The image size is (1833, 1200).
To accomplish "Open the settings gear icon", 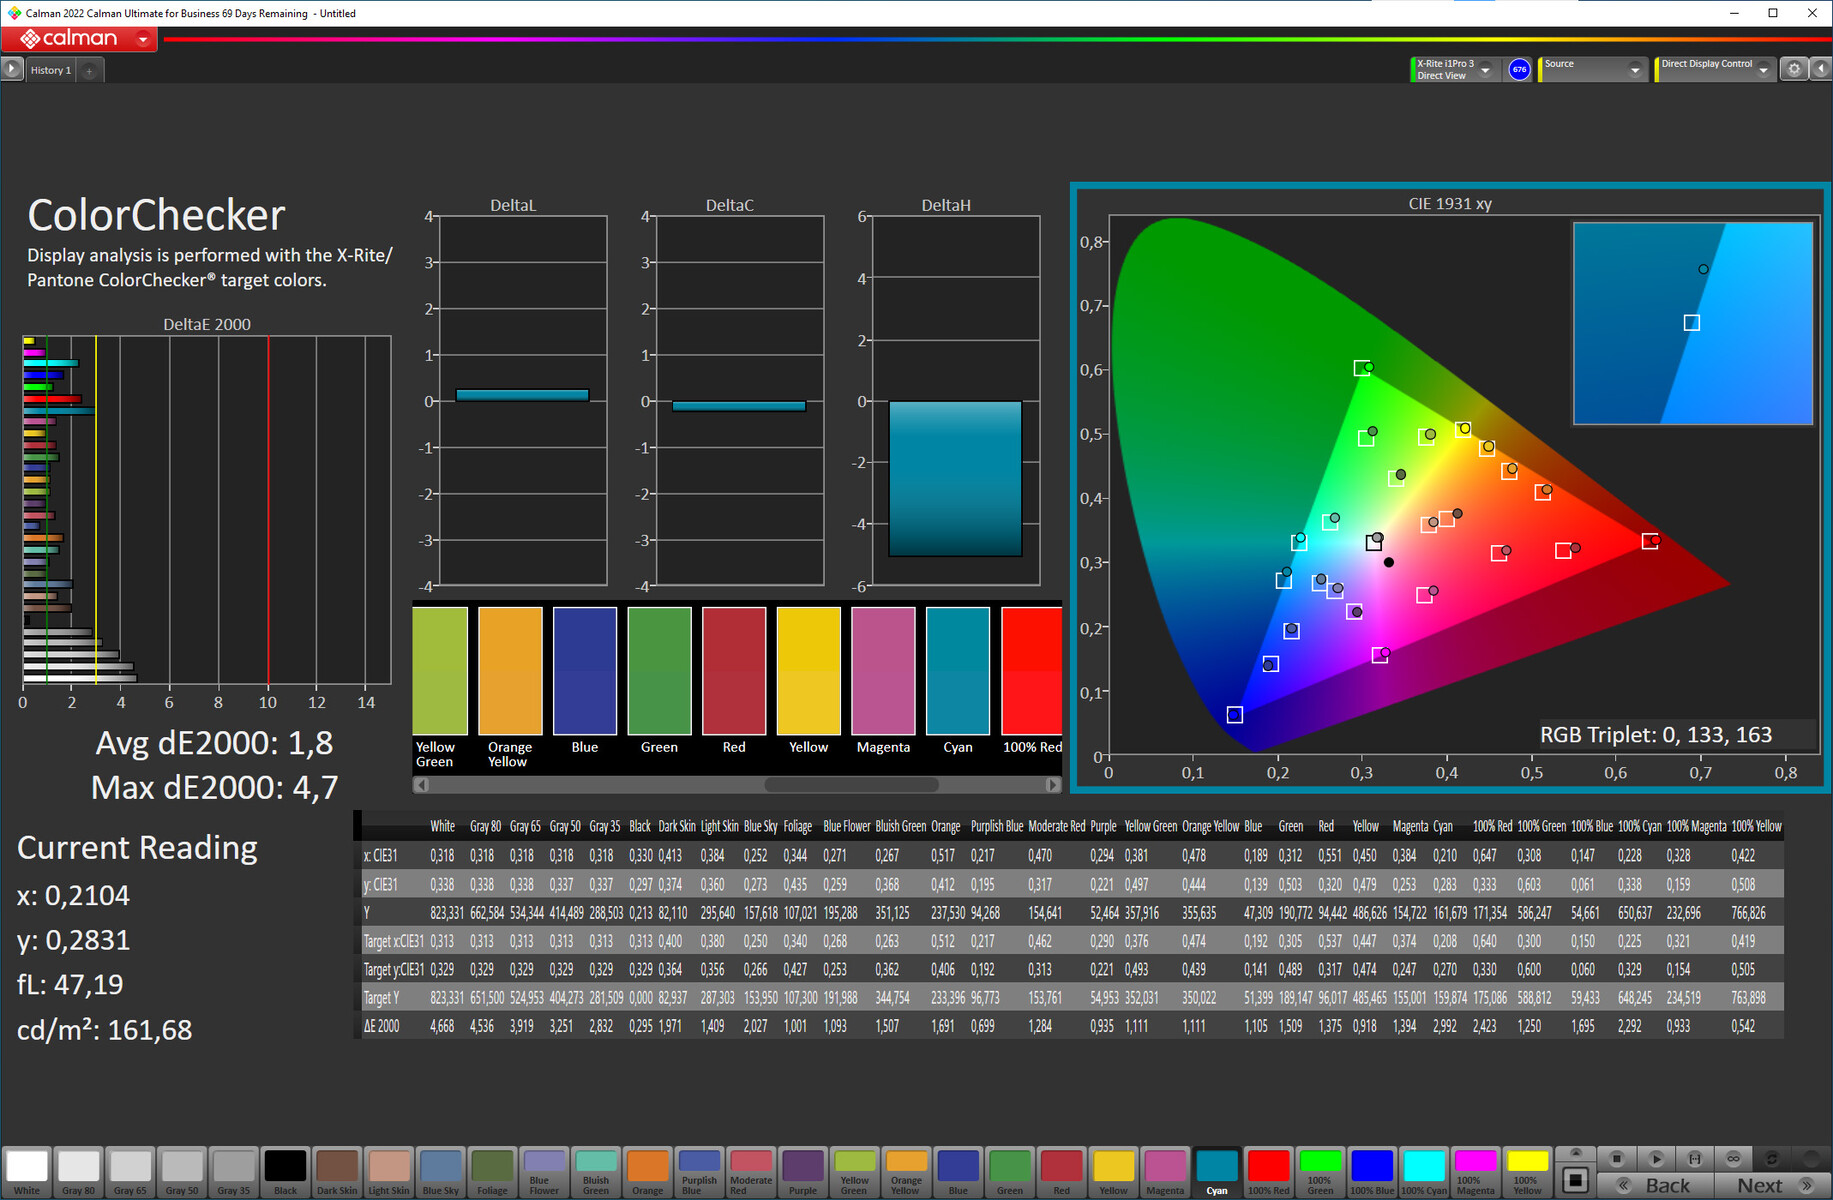I will click(1794, 69).
